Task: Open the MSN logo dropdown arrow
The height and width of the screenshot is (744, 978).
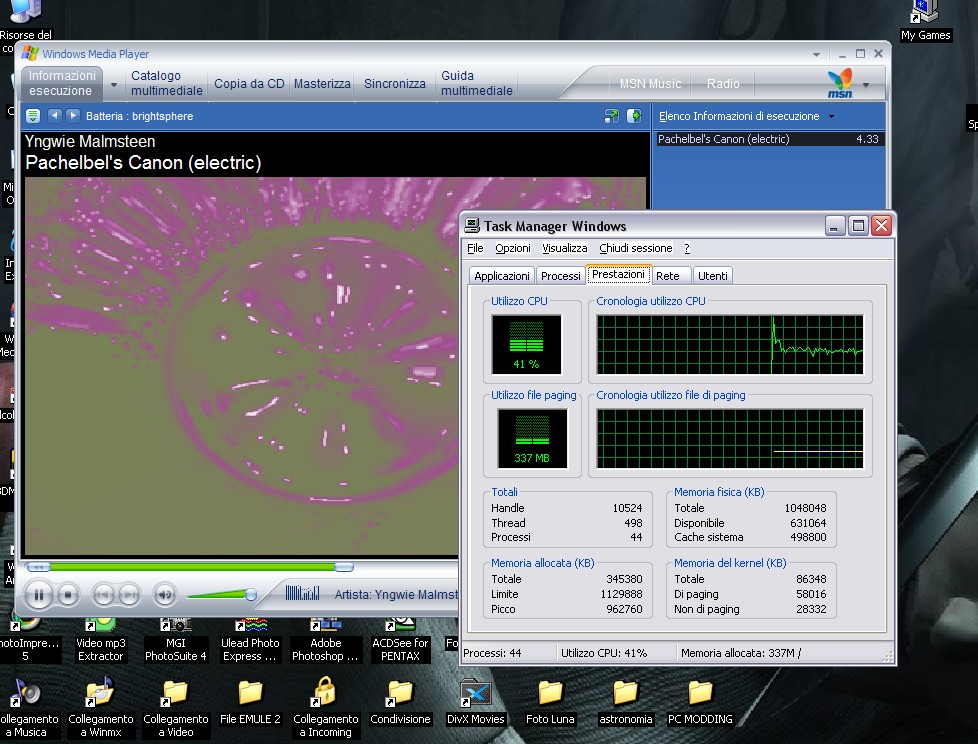Action: click(866, 84)
